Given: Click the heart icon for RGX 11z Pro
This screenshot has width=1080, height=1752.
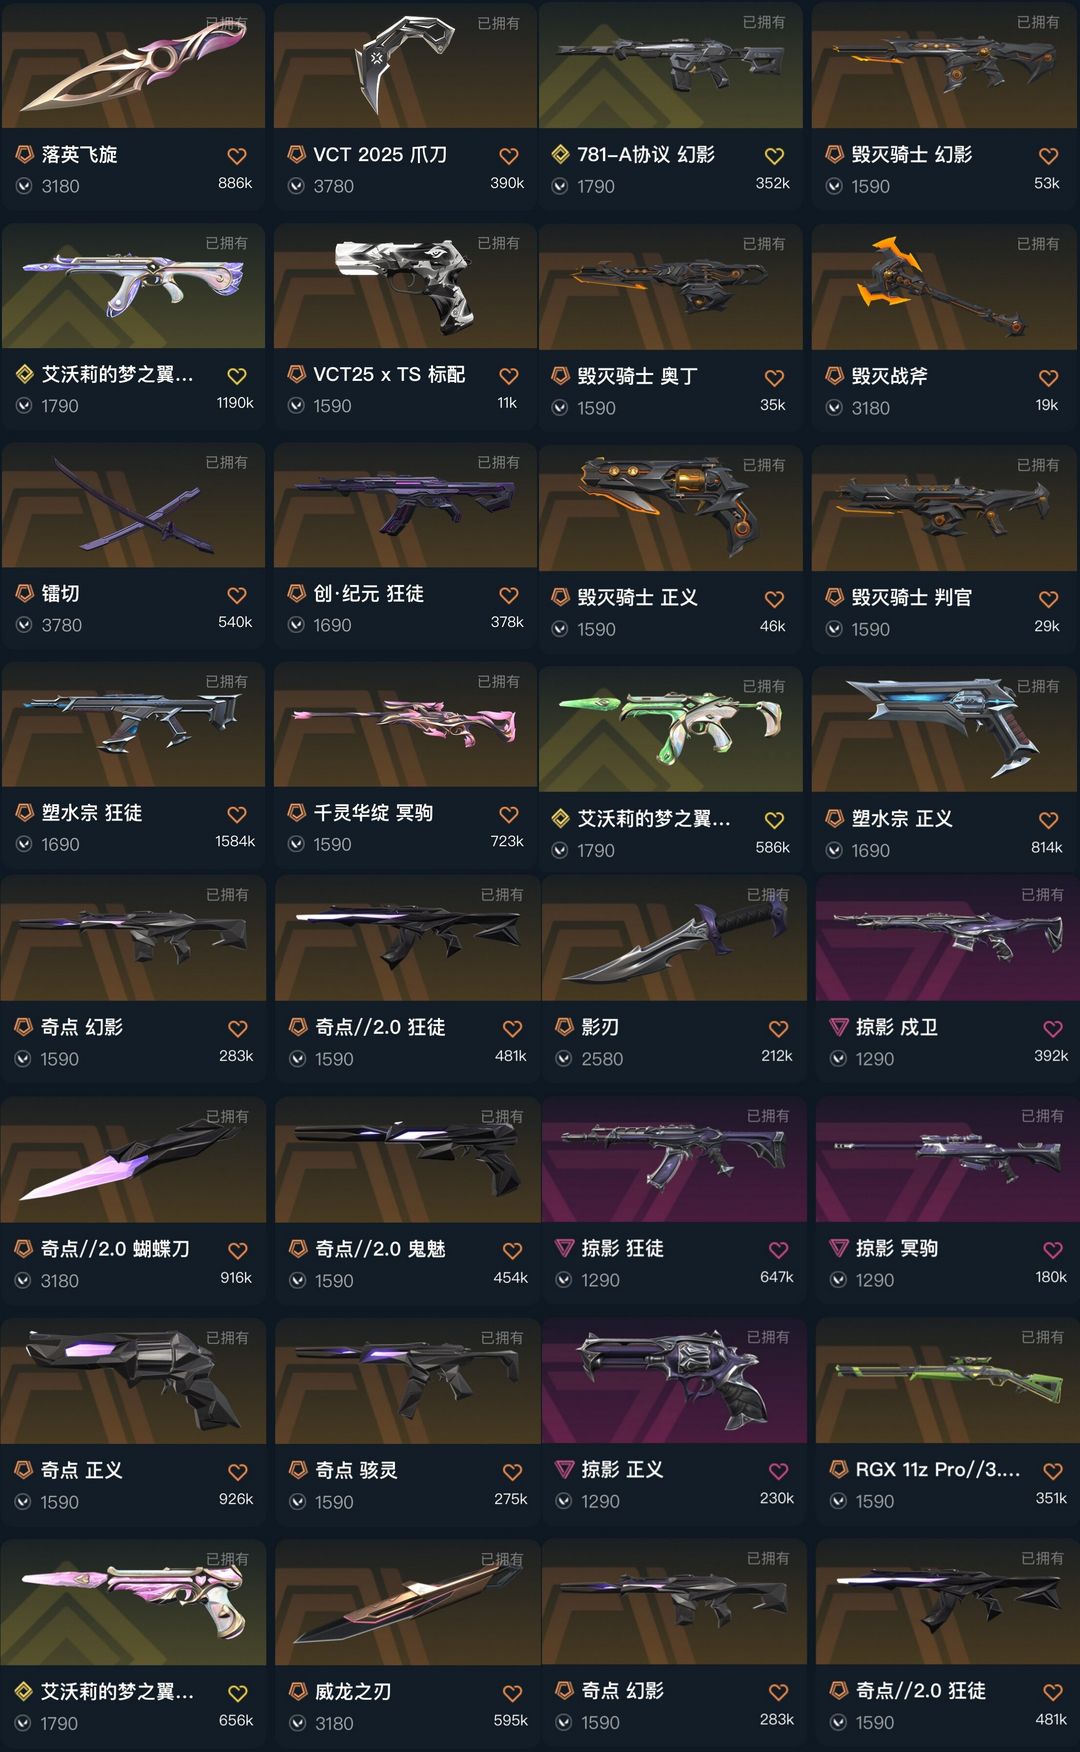Looking at the screenshot, I should pyautogui.click(x=1053, y=1471).
